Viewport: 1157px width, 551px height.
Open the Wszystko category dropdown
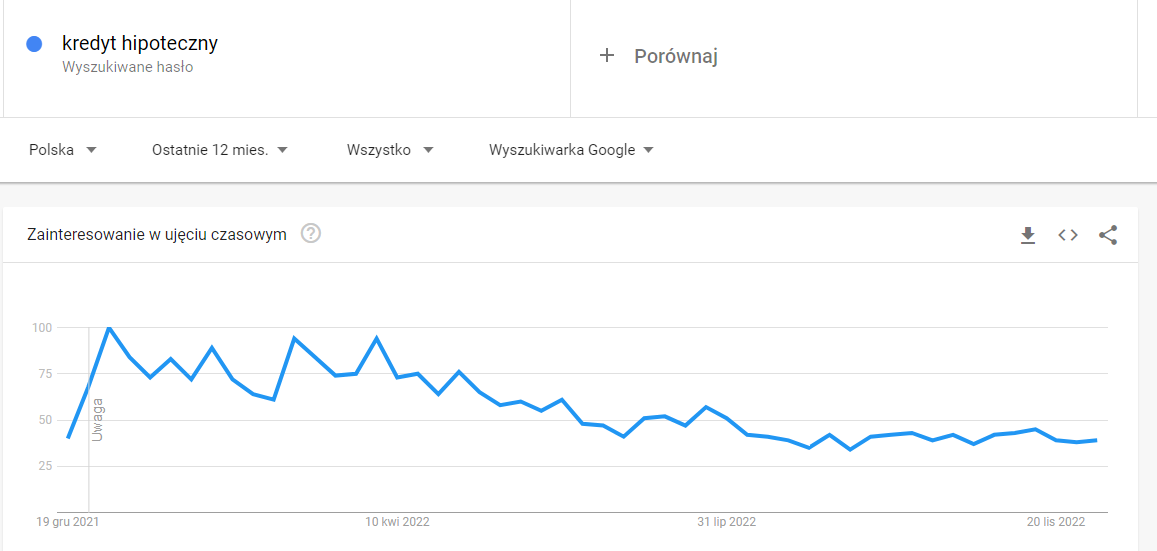tap(390, 150)
